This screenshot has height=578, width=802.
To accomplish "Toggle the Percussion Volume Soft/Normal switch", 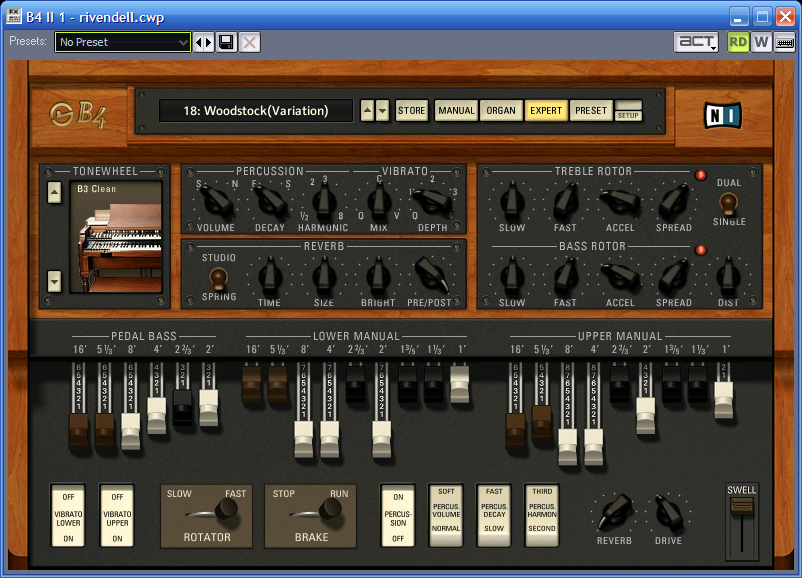I will (x=446, y=516).
